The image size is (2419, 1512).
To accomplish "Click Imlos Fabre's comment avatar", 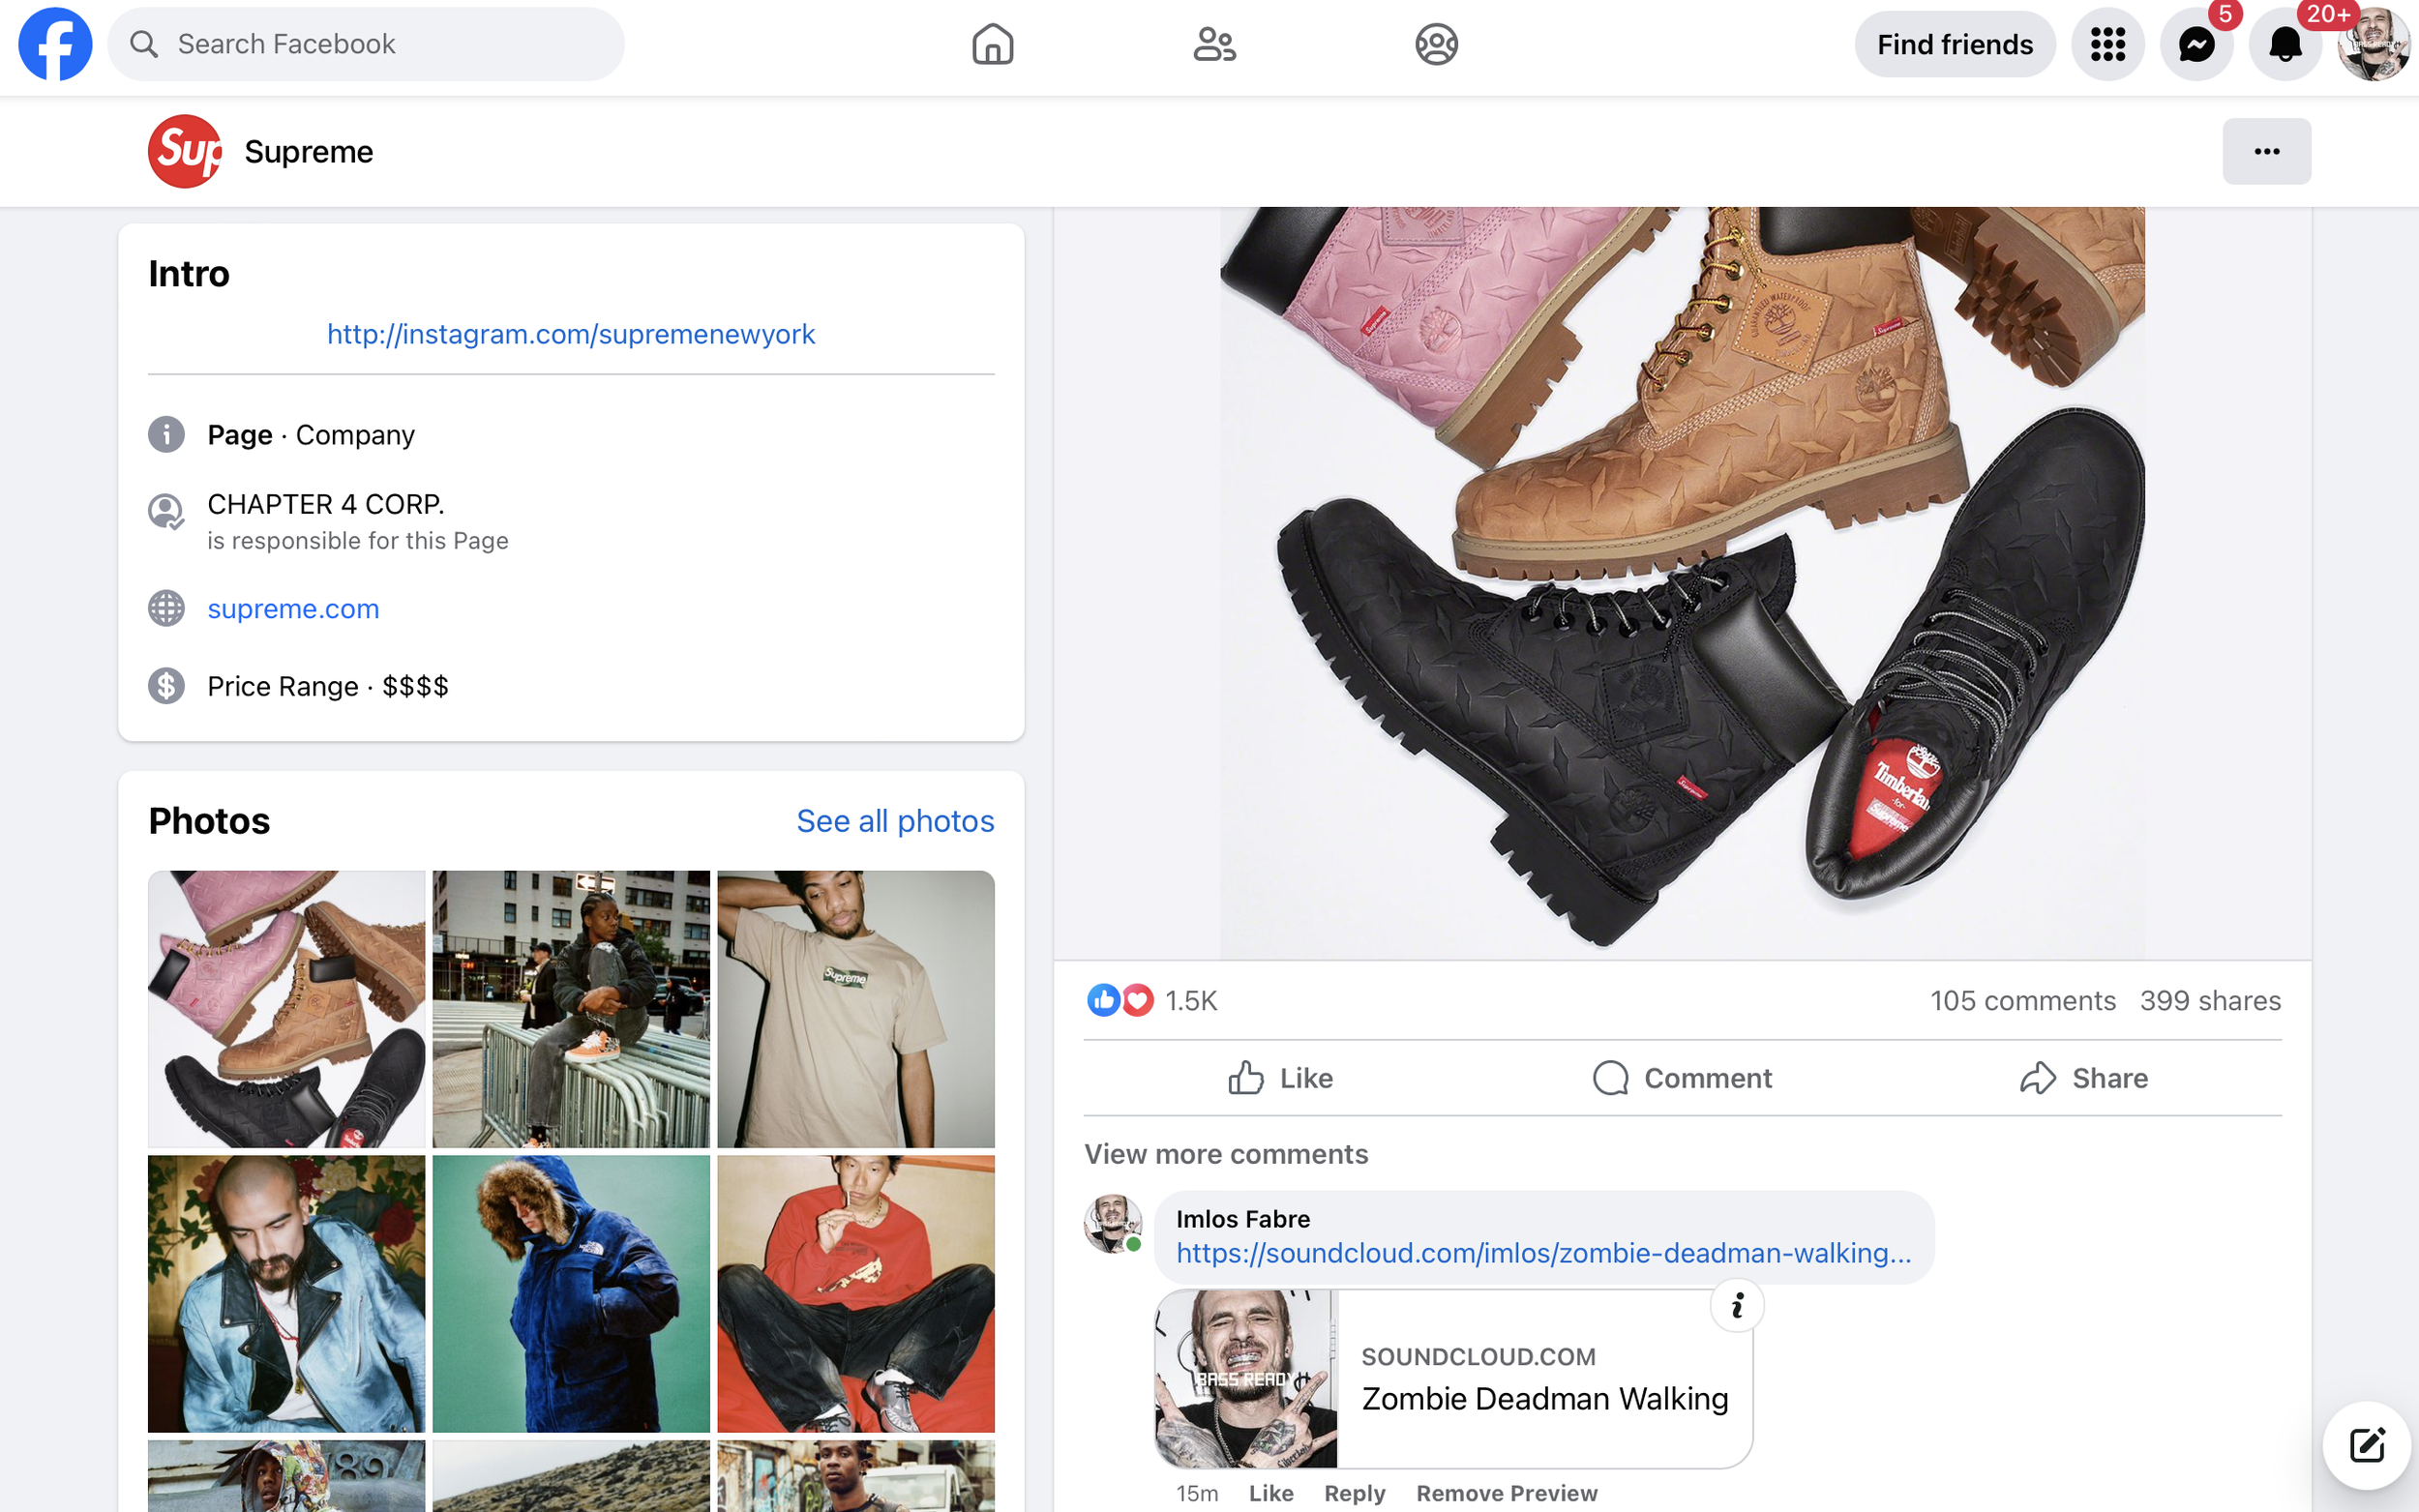I will point(1112,1222).
